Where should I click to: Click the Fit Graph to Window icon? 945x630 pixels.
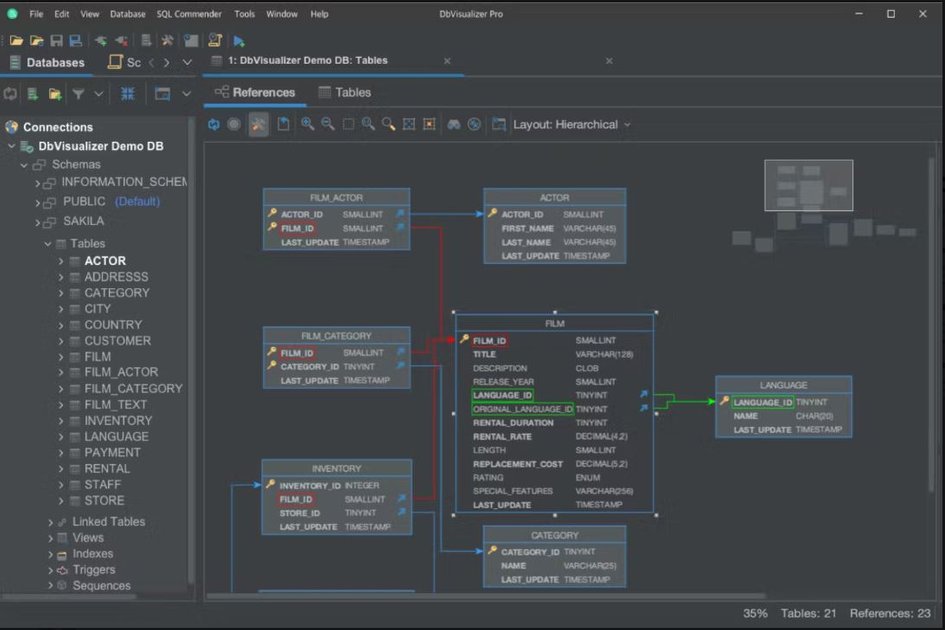[x=409, y=124]
